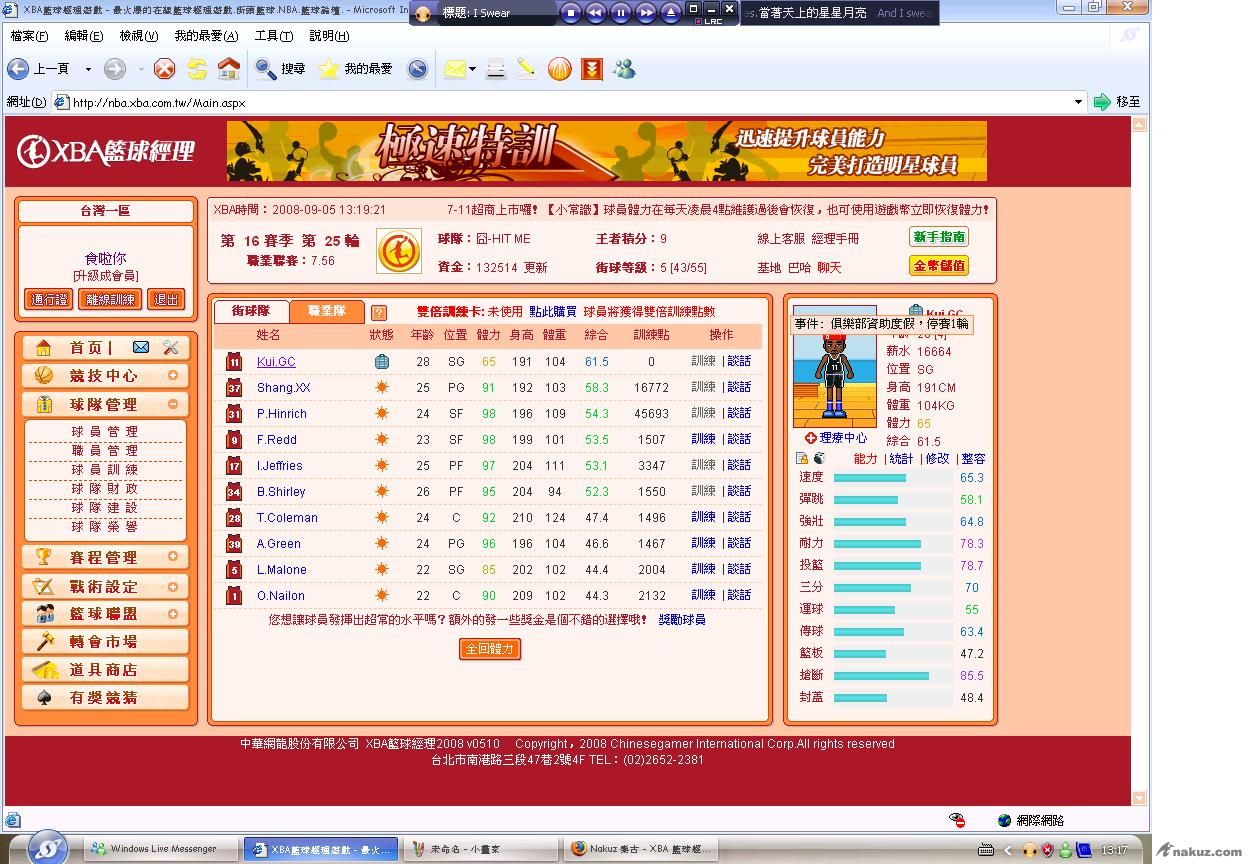The height and width of the screenshot is (864, 1250).
Task: Open Windows Live Messenger taskbar button
Action: pos(159,849)
